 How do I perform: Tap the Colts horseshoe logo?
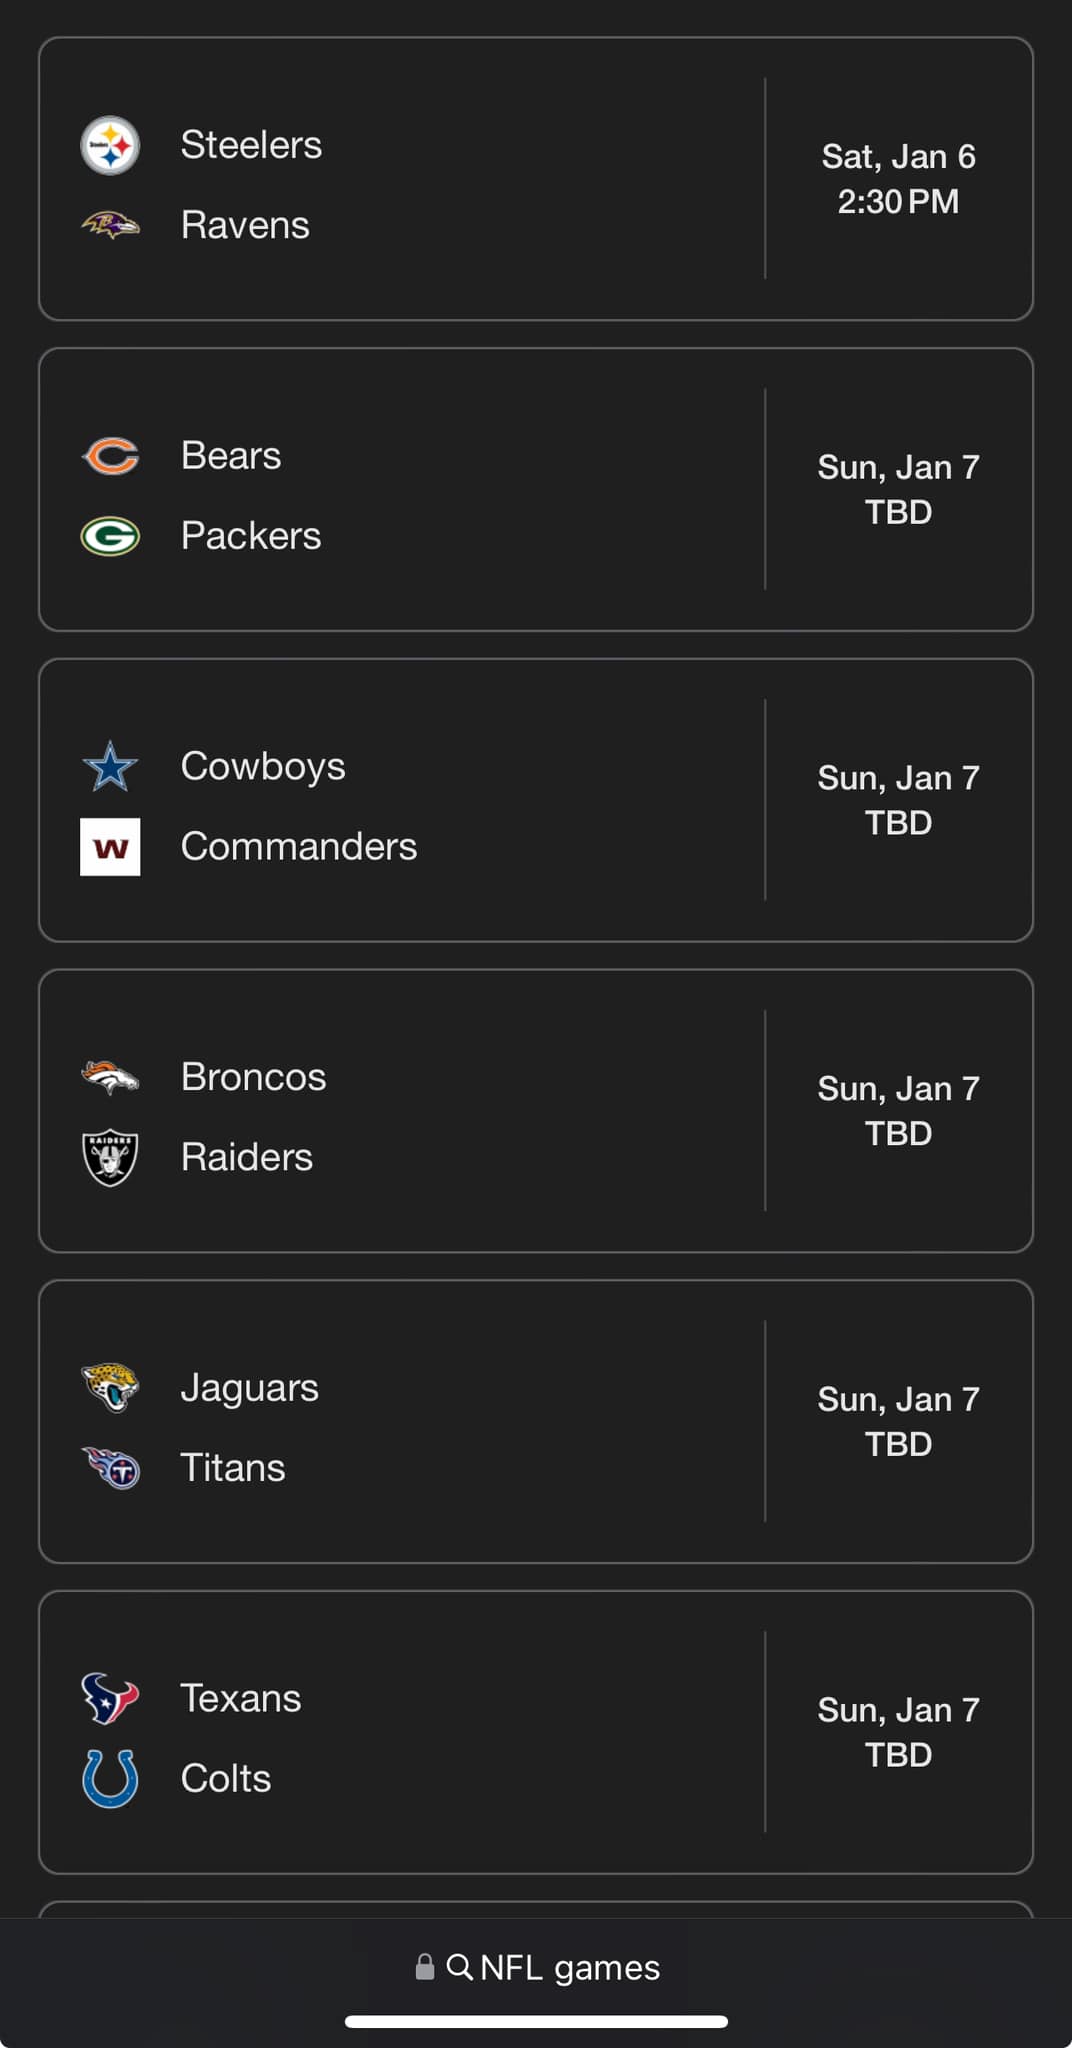(110, 1778)
